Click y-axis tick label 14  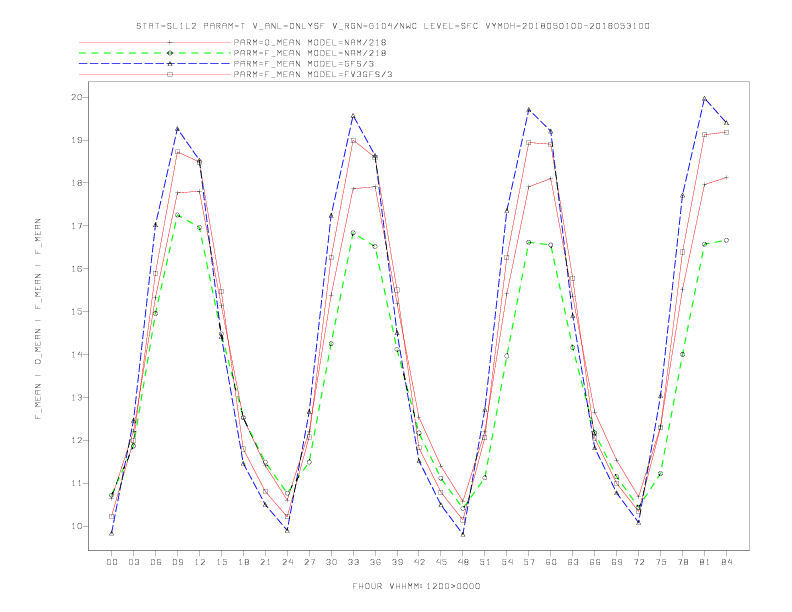tap(77, 354)
